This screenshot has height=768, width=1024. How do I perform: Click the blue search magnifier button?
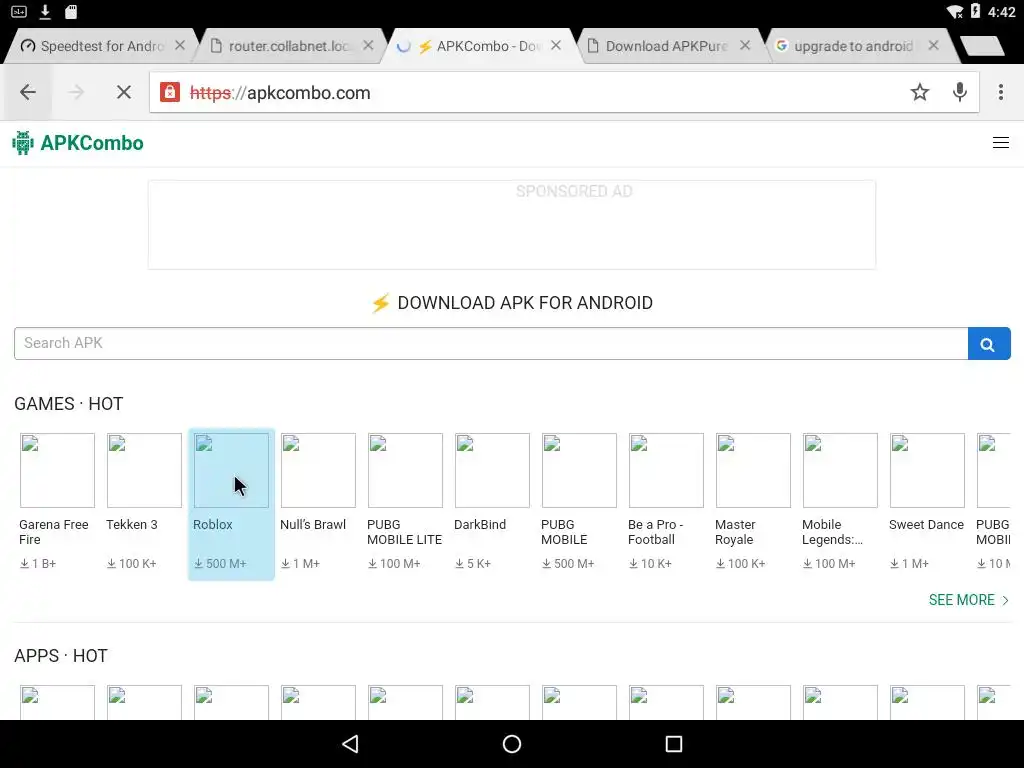point(989,344)
